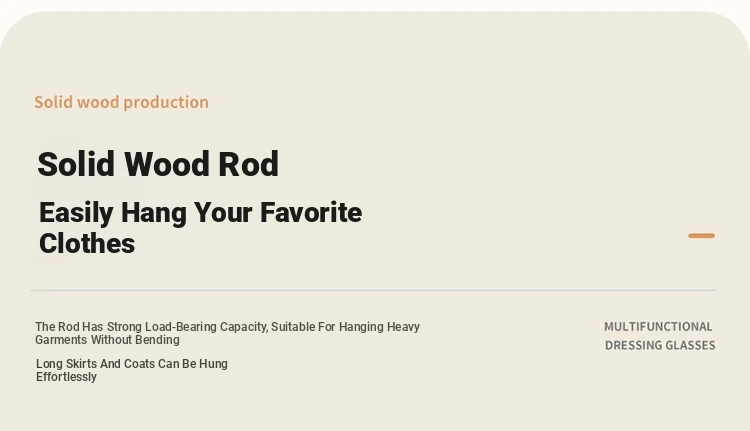Click the word "Favorite" in the heading
The width and height of the screenshot is (750, 431).
pos(311,213)
